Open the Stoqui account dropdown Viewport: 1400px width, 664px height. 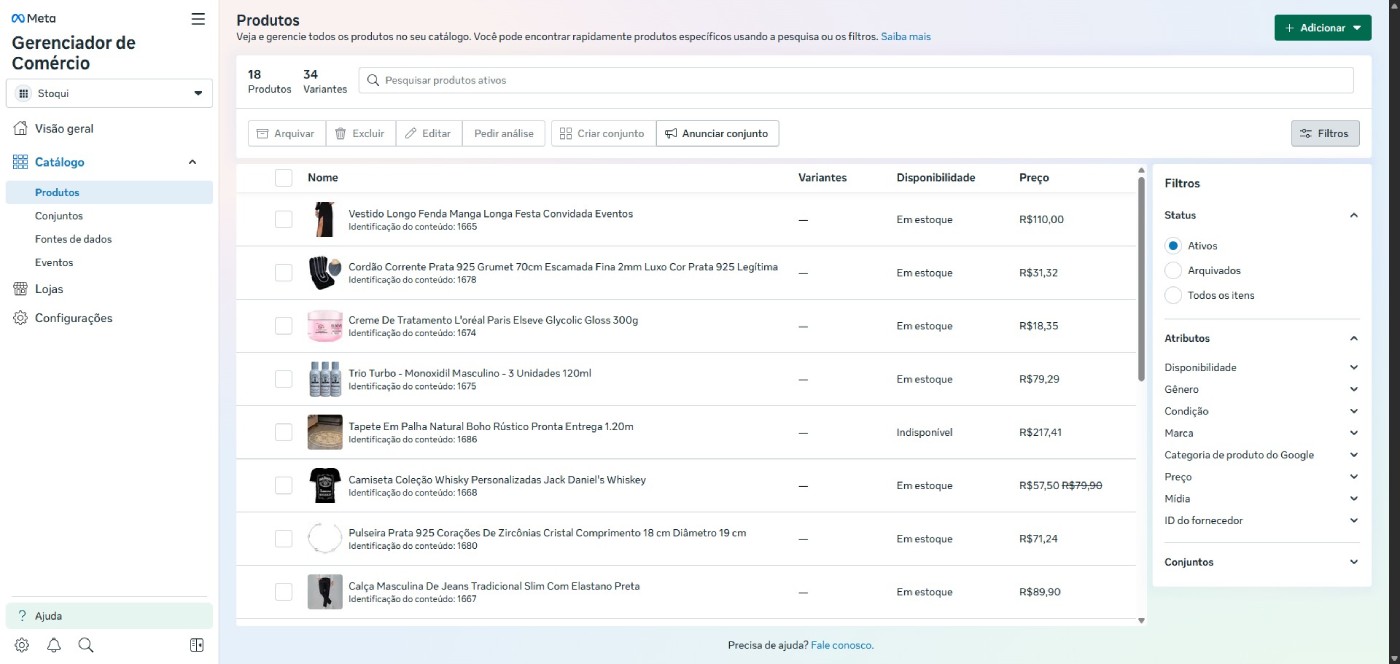tap(109, 93)
